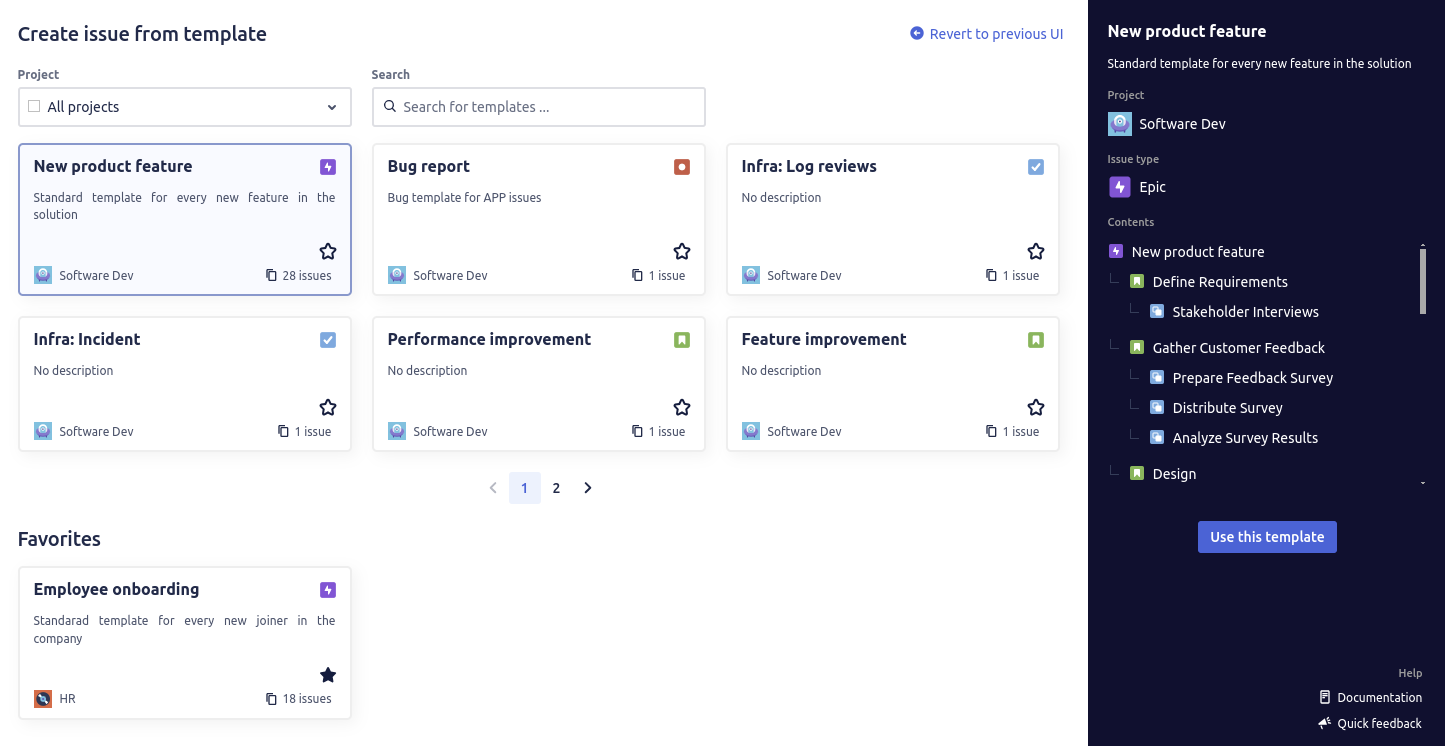Click the green story icon on Performance improvement card
The height and width of the screenshot is (746, 1445).
click(x=682, y=340)
